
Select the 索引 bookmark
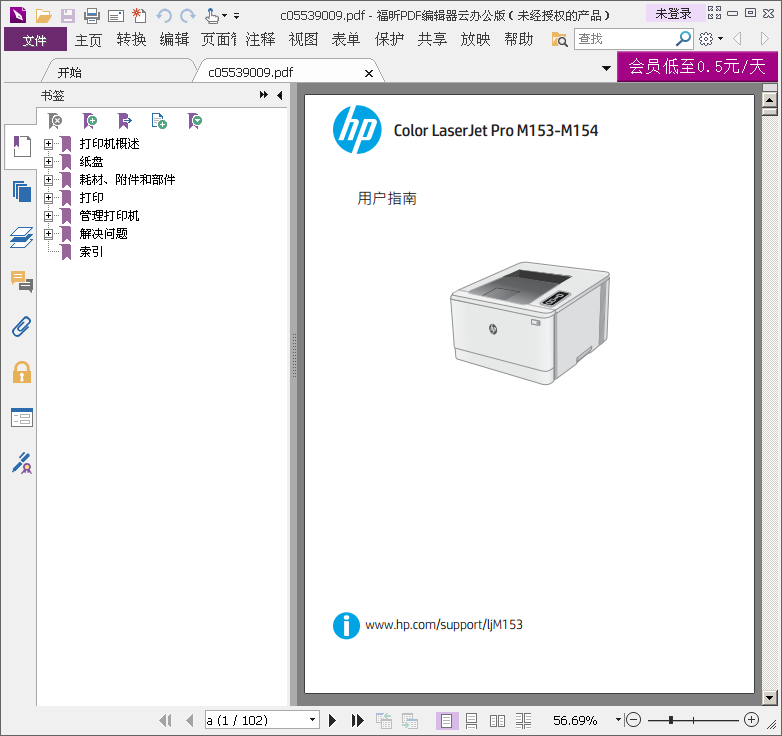[x=91, y=252]
